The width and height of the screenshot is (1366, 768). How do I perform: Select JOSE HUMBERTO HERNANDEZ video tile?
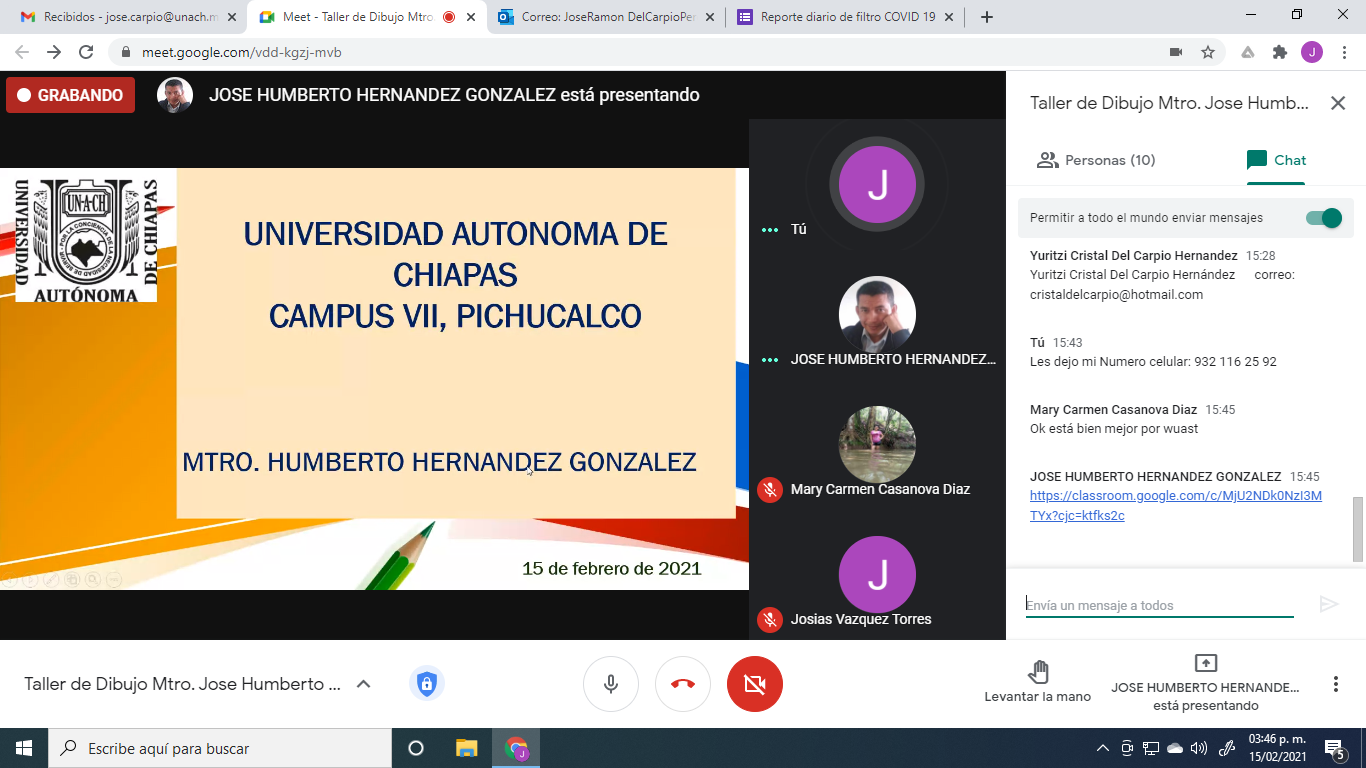tap(877, 315)
